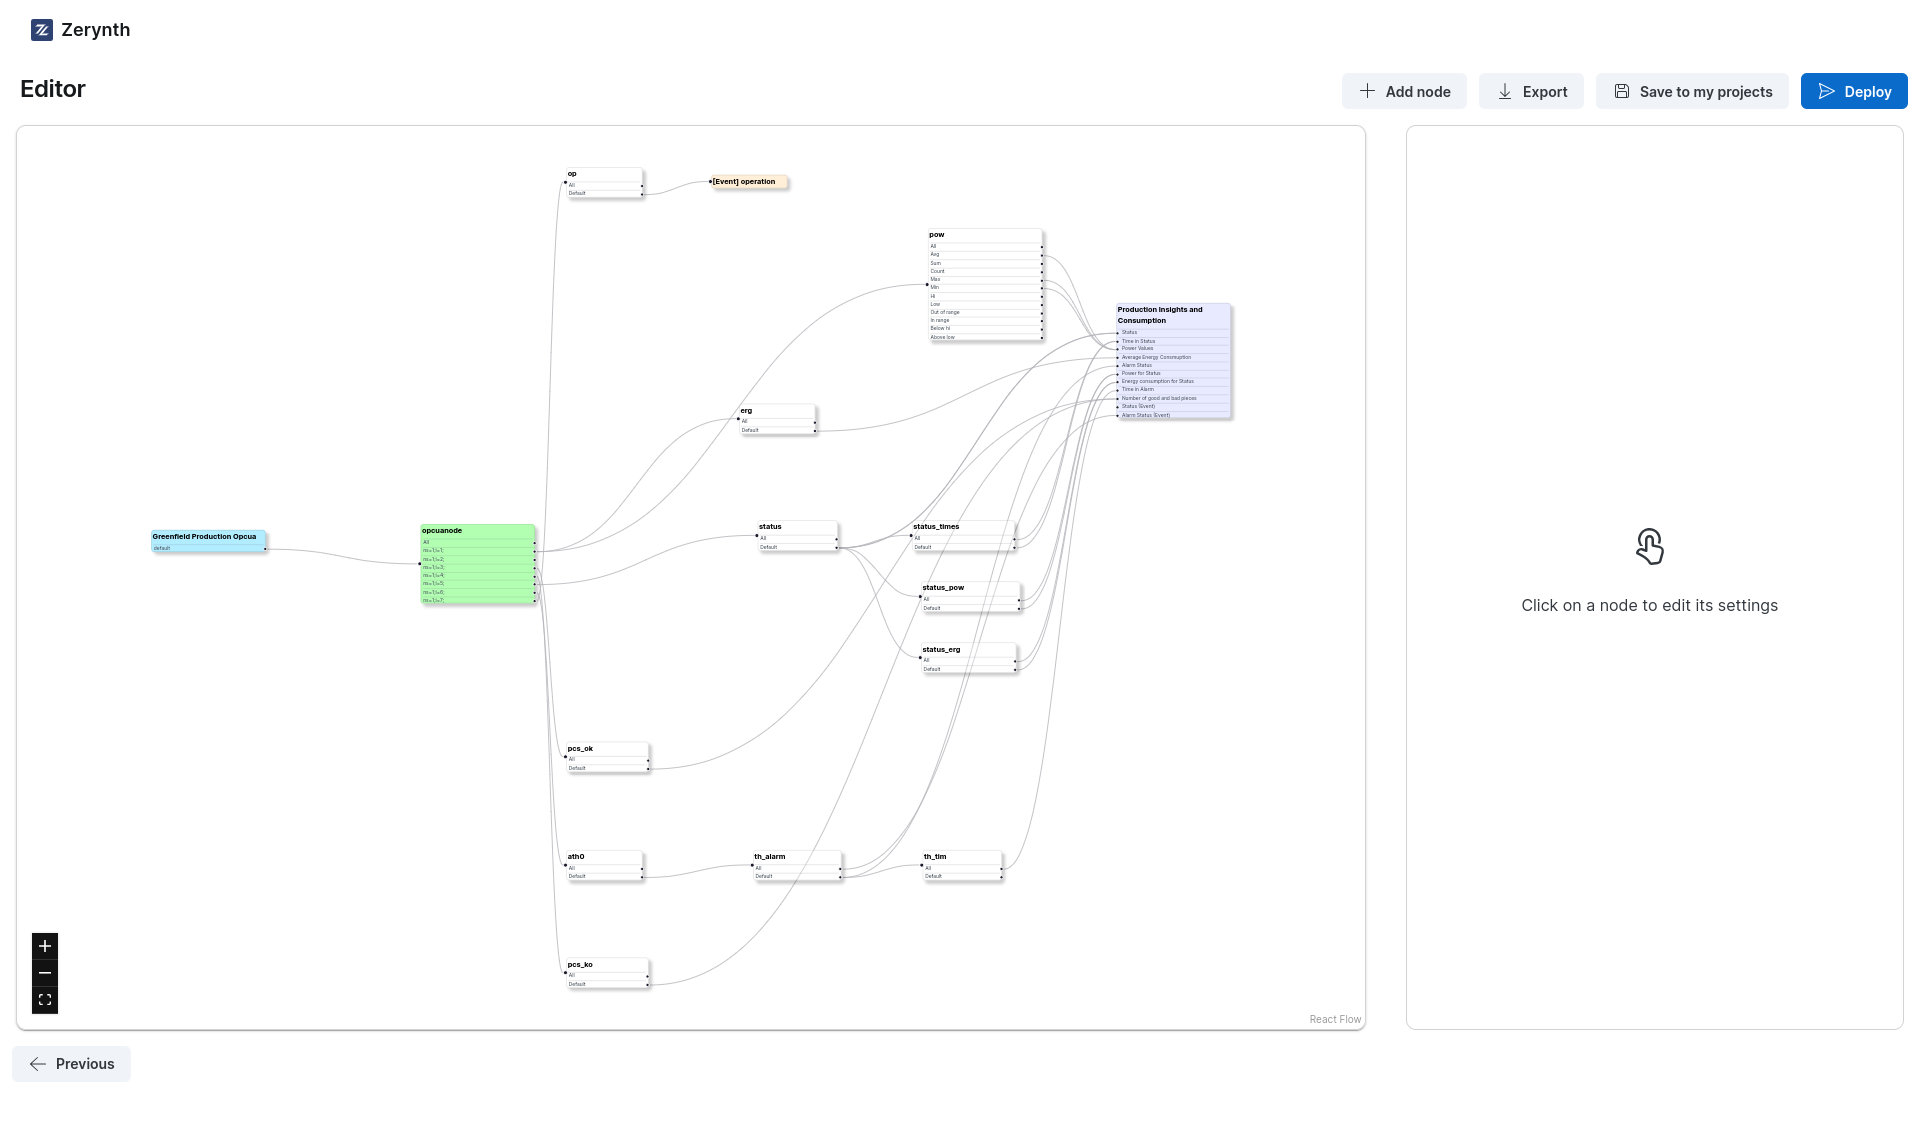Viewport: 1919px width, 1123px height.
Task: Select the [Event] operation node
Action: (x=749, y=182)
